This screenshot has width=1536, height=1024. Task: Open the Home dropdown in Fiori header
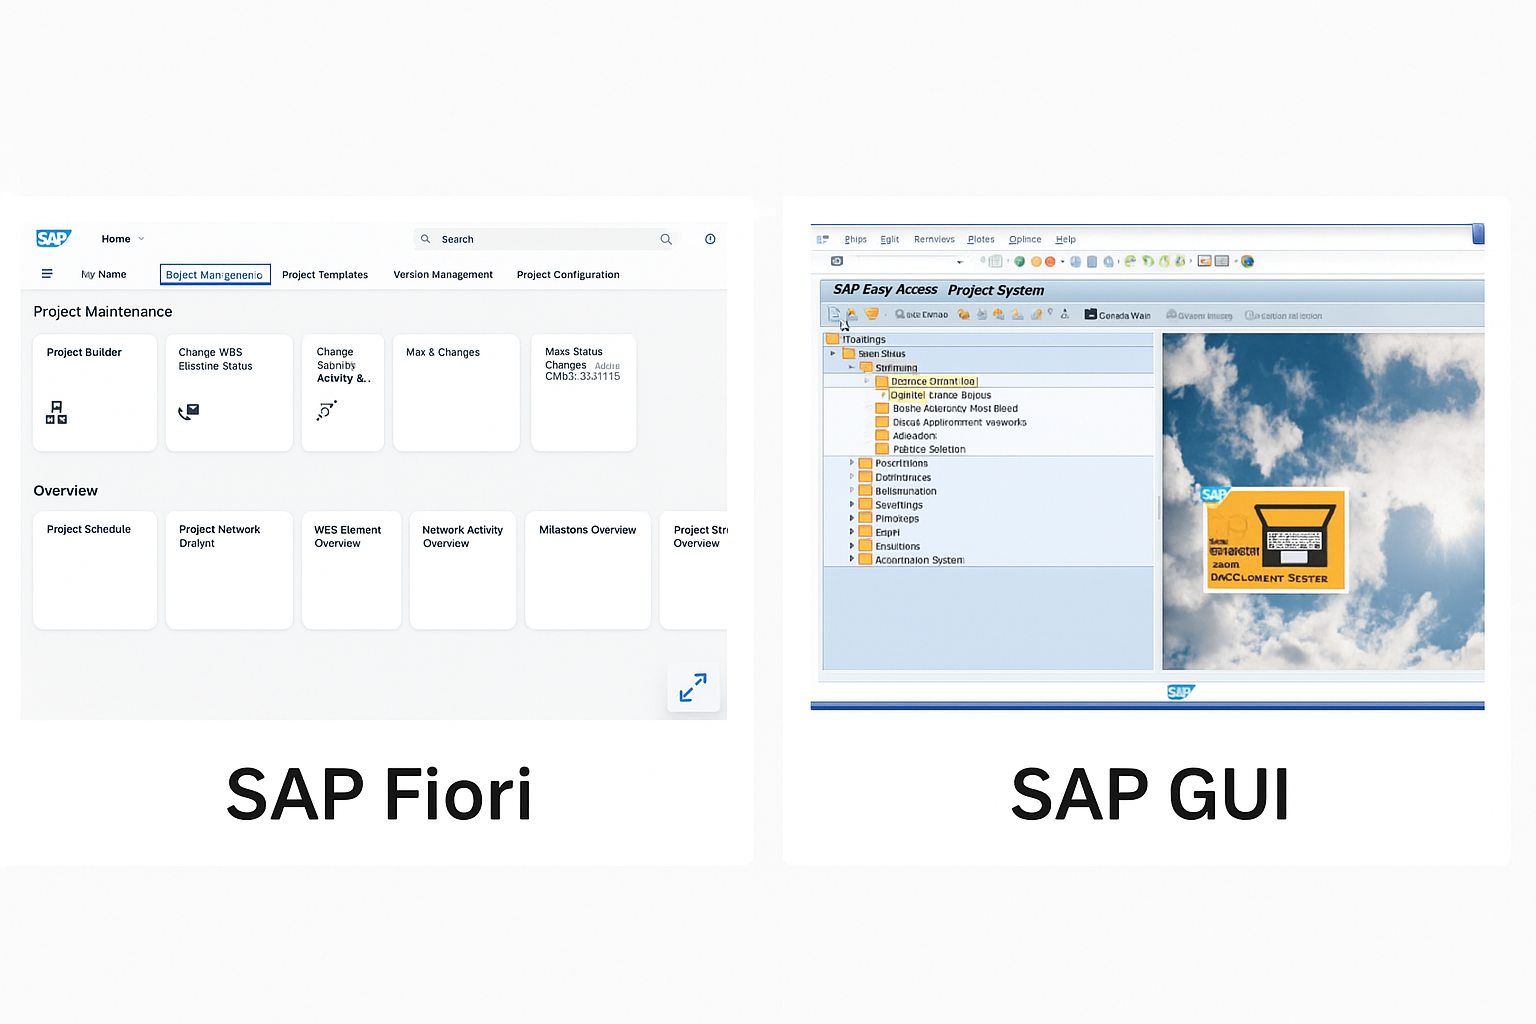pyautogui.click(x=121, y=238)
